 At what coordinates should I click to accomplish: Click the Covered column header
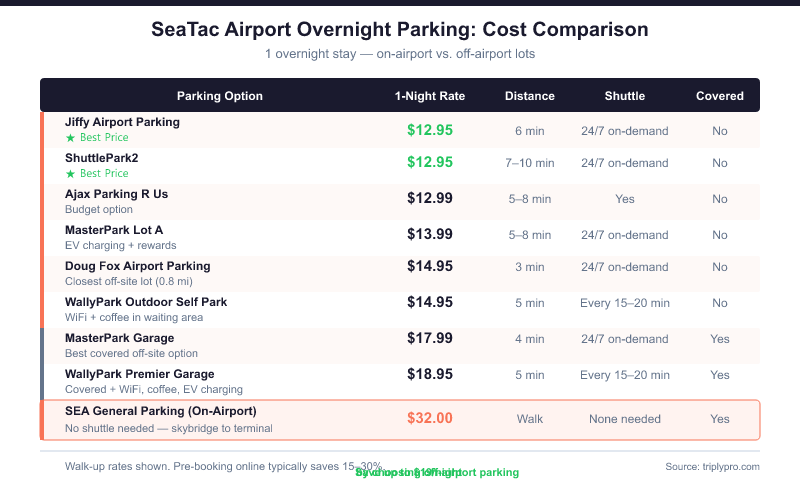point(720,96)
